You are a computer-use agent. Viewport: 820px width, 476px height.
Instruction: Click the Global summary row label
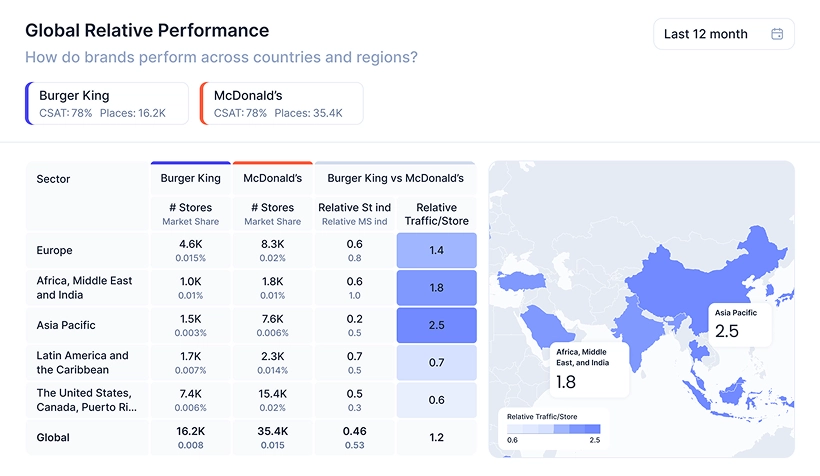55,437
